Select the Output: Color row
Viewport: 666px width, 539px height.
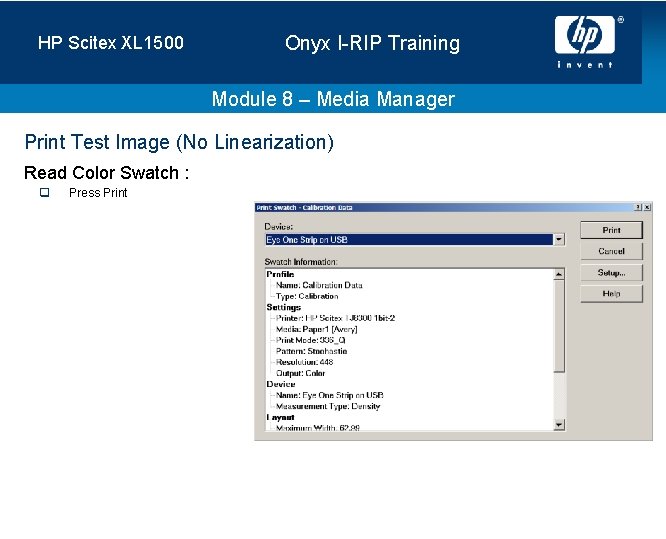301,373
